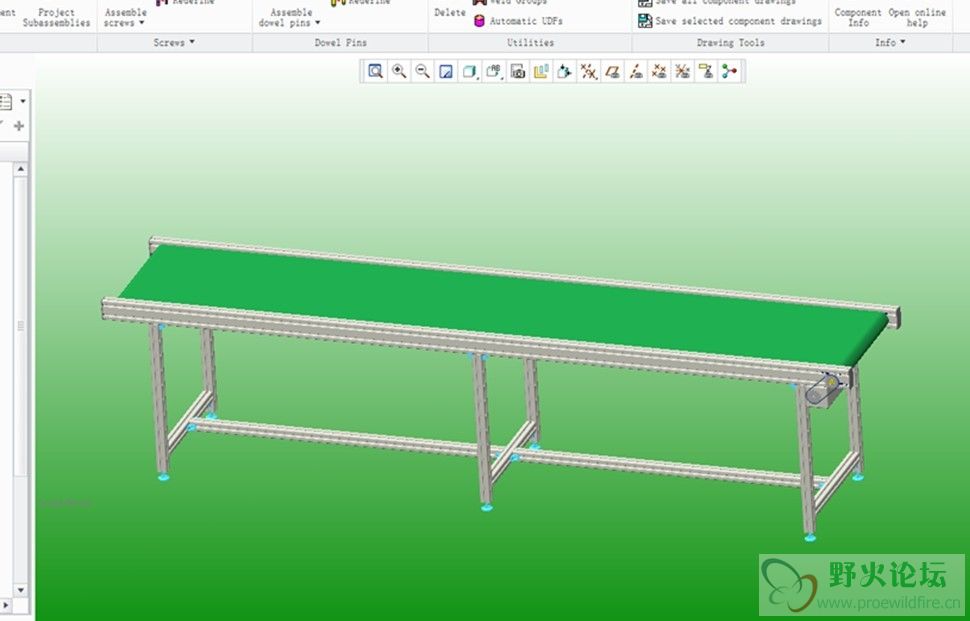Click the plus icon in the left panel
970x621 pixels.
tap(19, 126)
